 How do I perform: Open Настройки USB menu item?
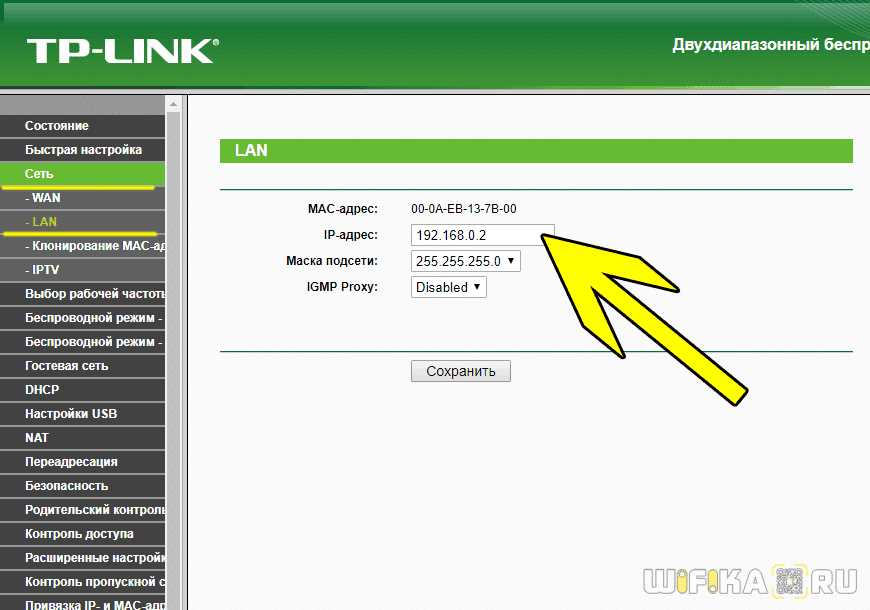pyautogui.click(x=83, y=414)
